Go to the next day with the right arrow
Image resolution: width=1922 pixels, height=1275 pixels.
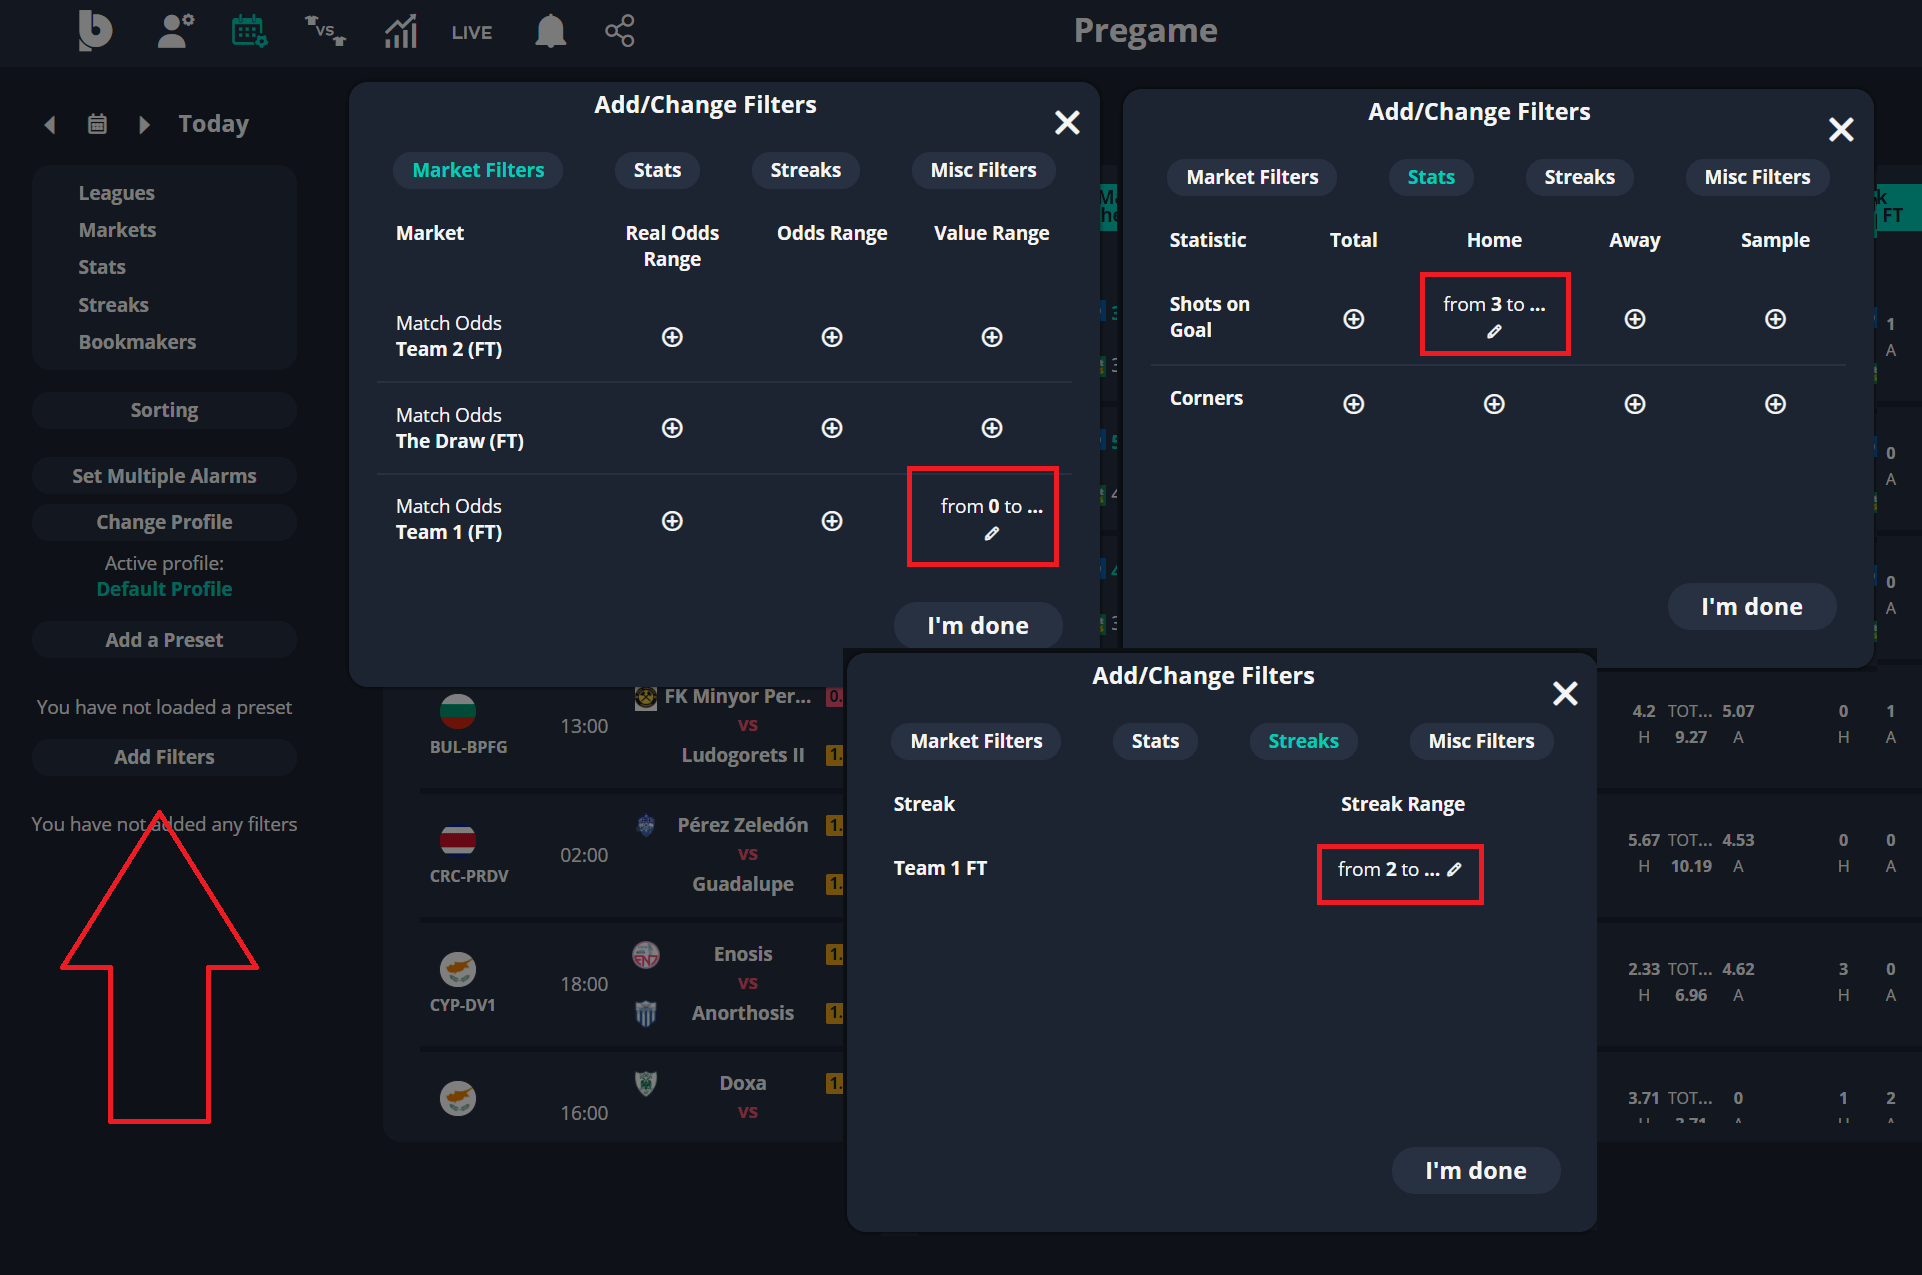[143, 123]
